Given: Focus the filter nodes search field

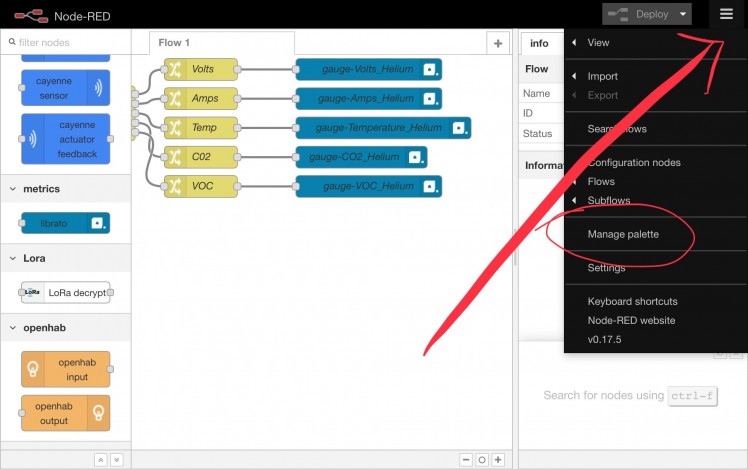Looking at the screenshot, I should [67, 42].
